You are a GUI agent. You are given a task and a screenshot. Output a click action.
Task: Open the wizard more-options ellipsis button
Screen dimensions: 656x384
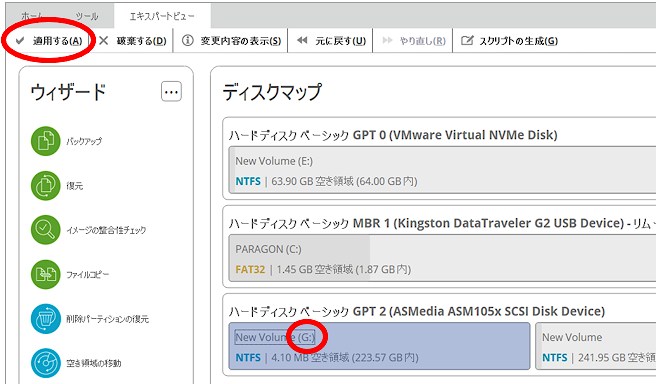[x=171, y=91]
